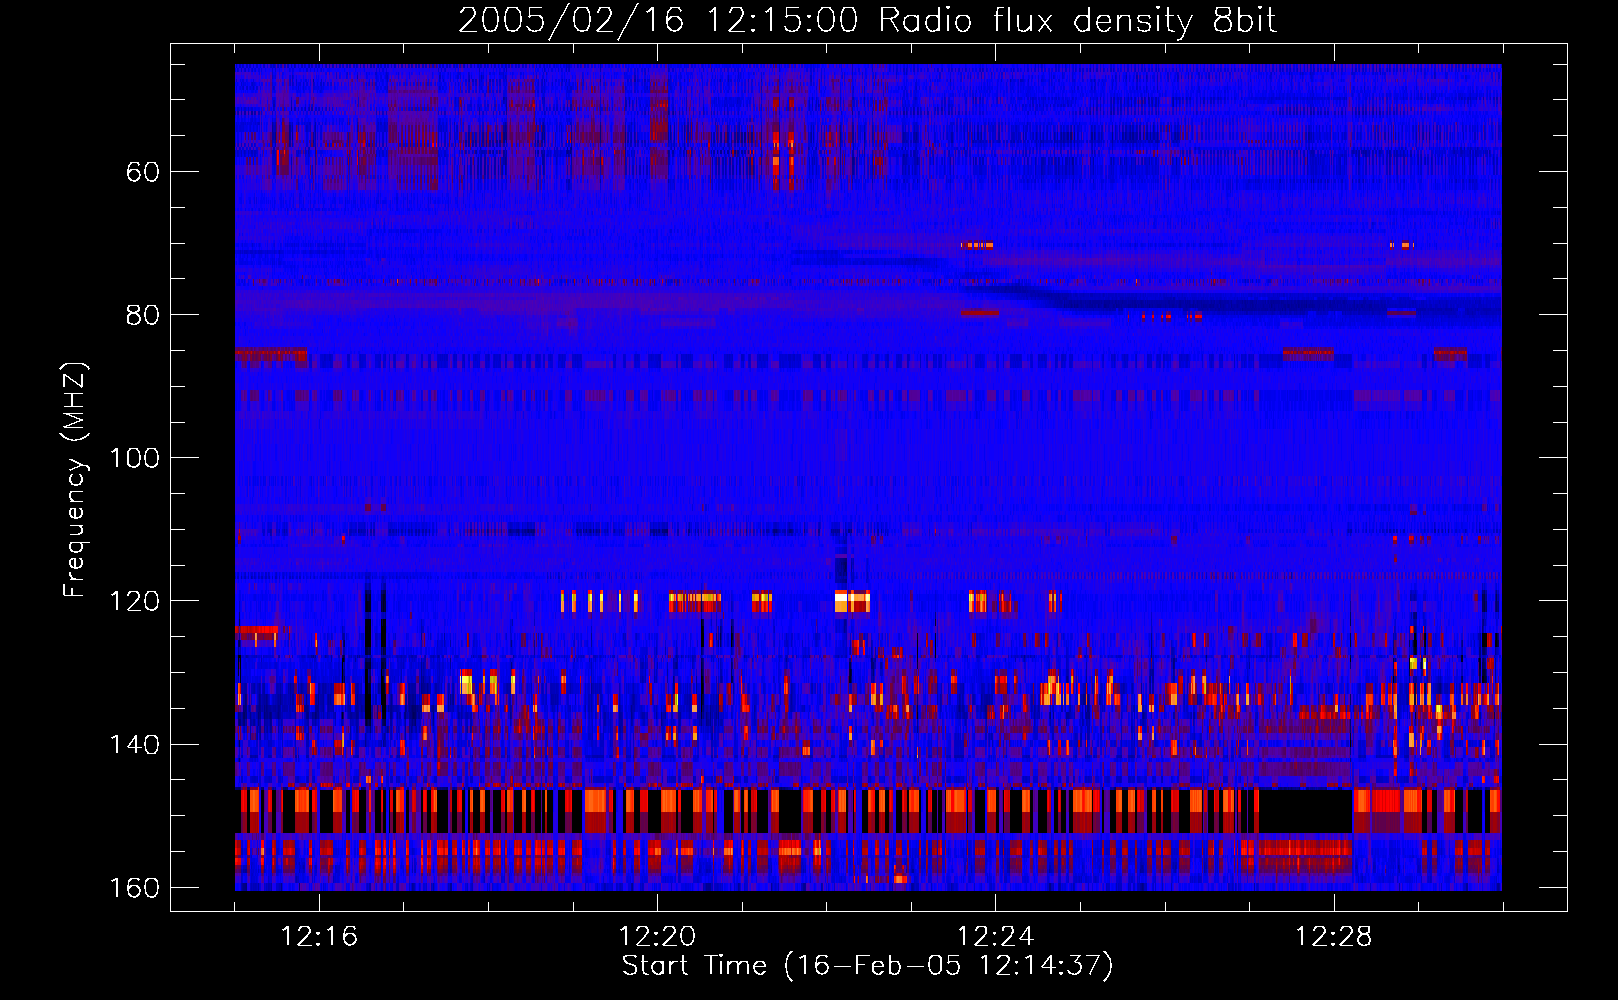Click the 12:20 time tick label

[x=657, y=936]
